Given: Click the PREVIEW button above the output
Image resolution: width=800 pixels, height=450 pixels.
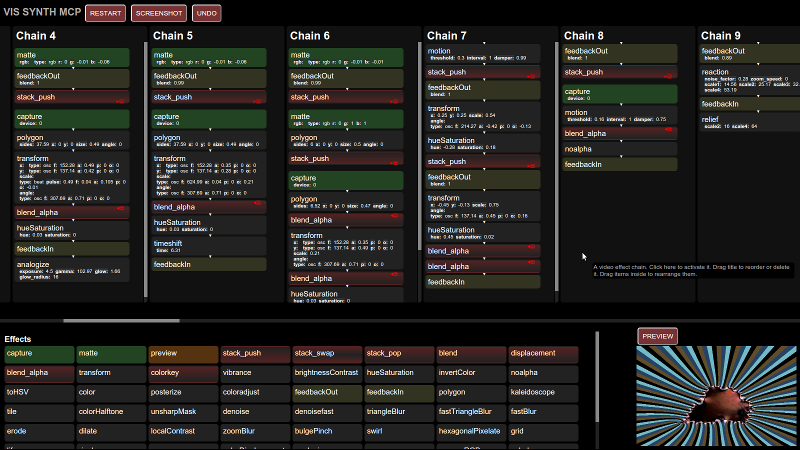Looking at the screenshot, I should [x=658, y=336].
